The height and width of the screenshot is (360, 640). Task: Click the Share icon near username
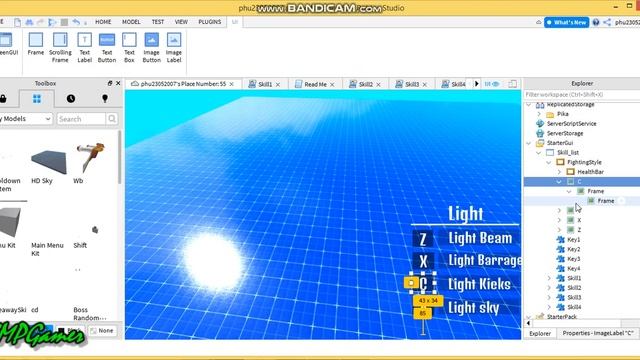[607, 22]
